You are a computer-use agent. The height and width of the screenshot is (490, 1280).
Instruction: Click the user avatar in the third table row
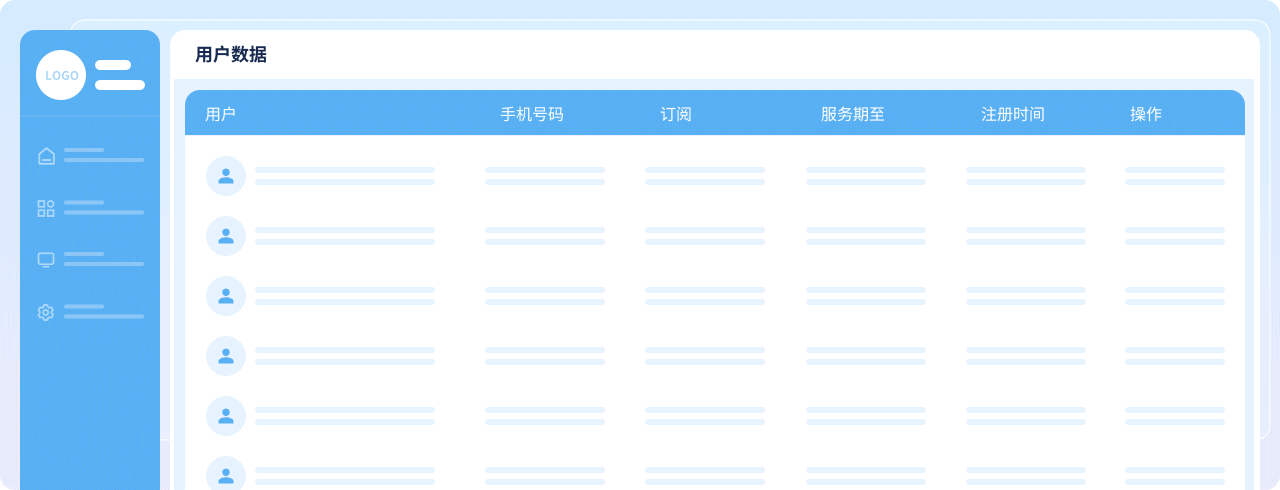click(x=226, y=296)
